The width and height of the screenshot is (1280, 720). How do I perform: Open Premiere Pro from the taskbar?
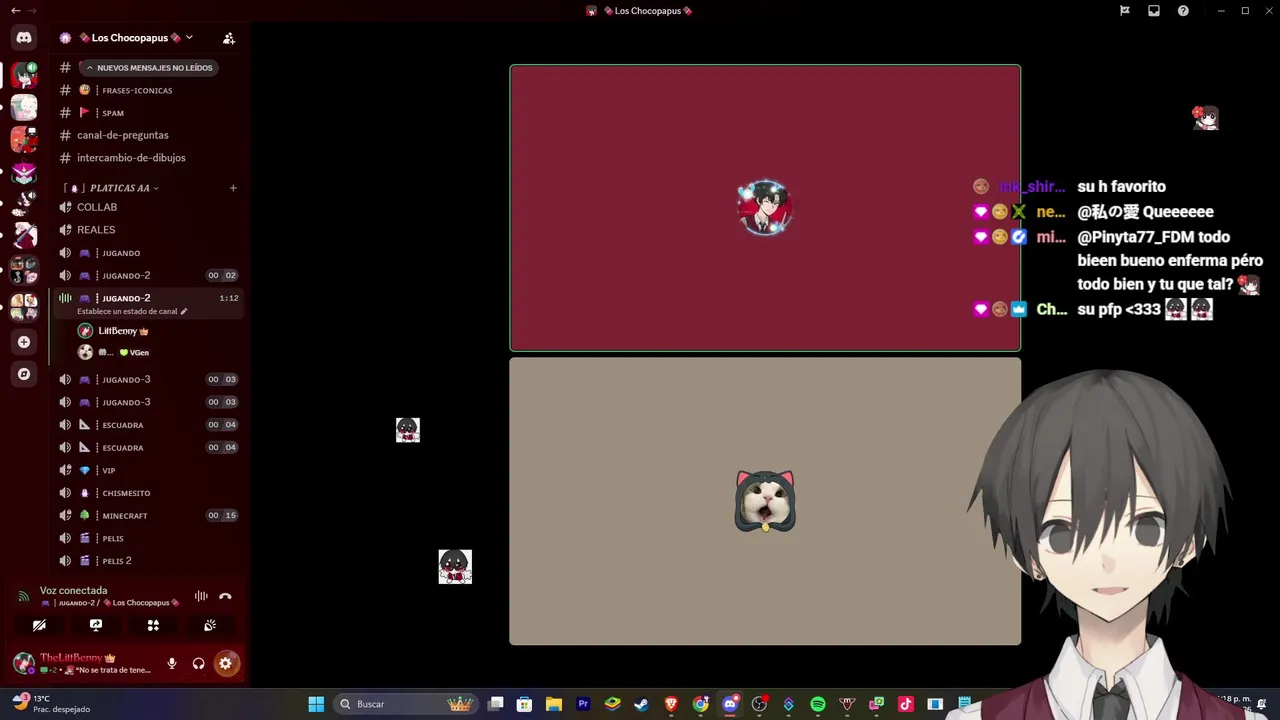click(583, 704)
